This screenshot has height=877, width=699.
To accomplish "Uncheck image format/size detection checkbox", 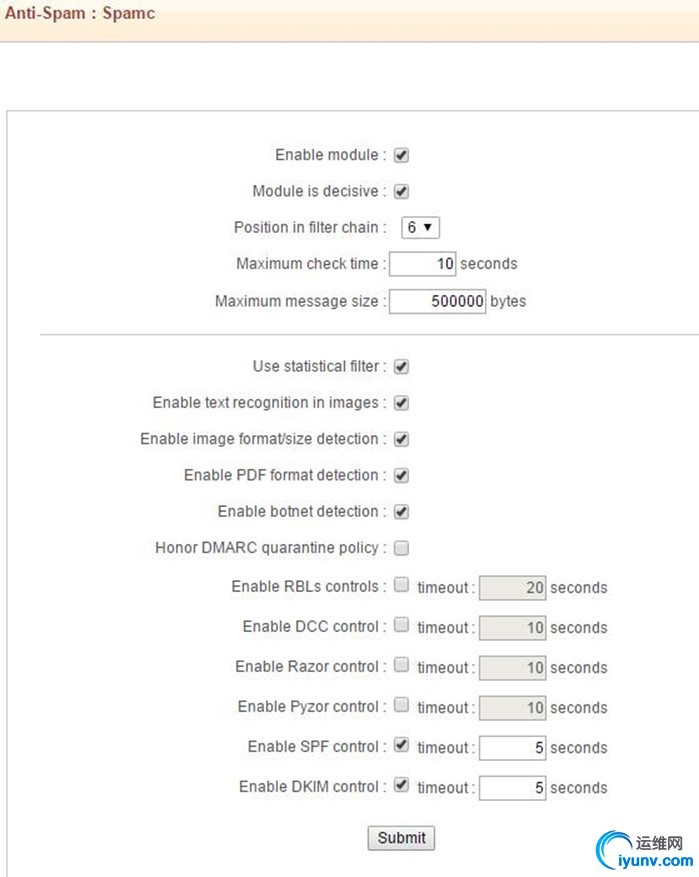I will [x=401, y=439].
